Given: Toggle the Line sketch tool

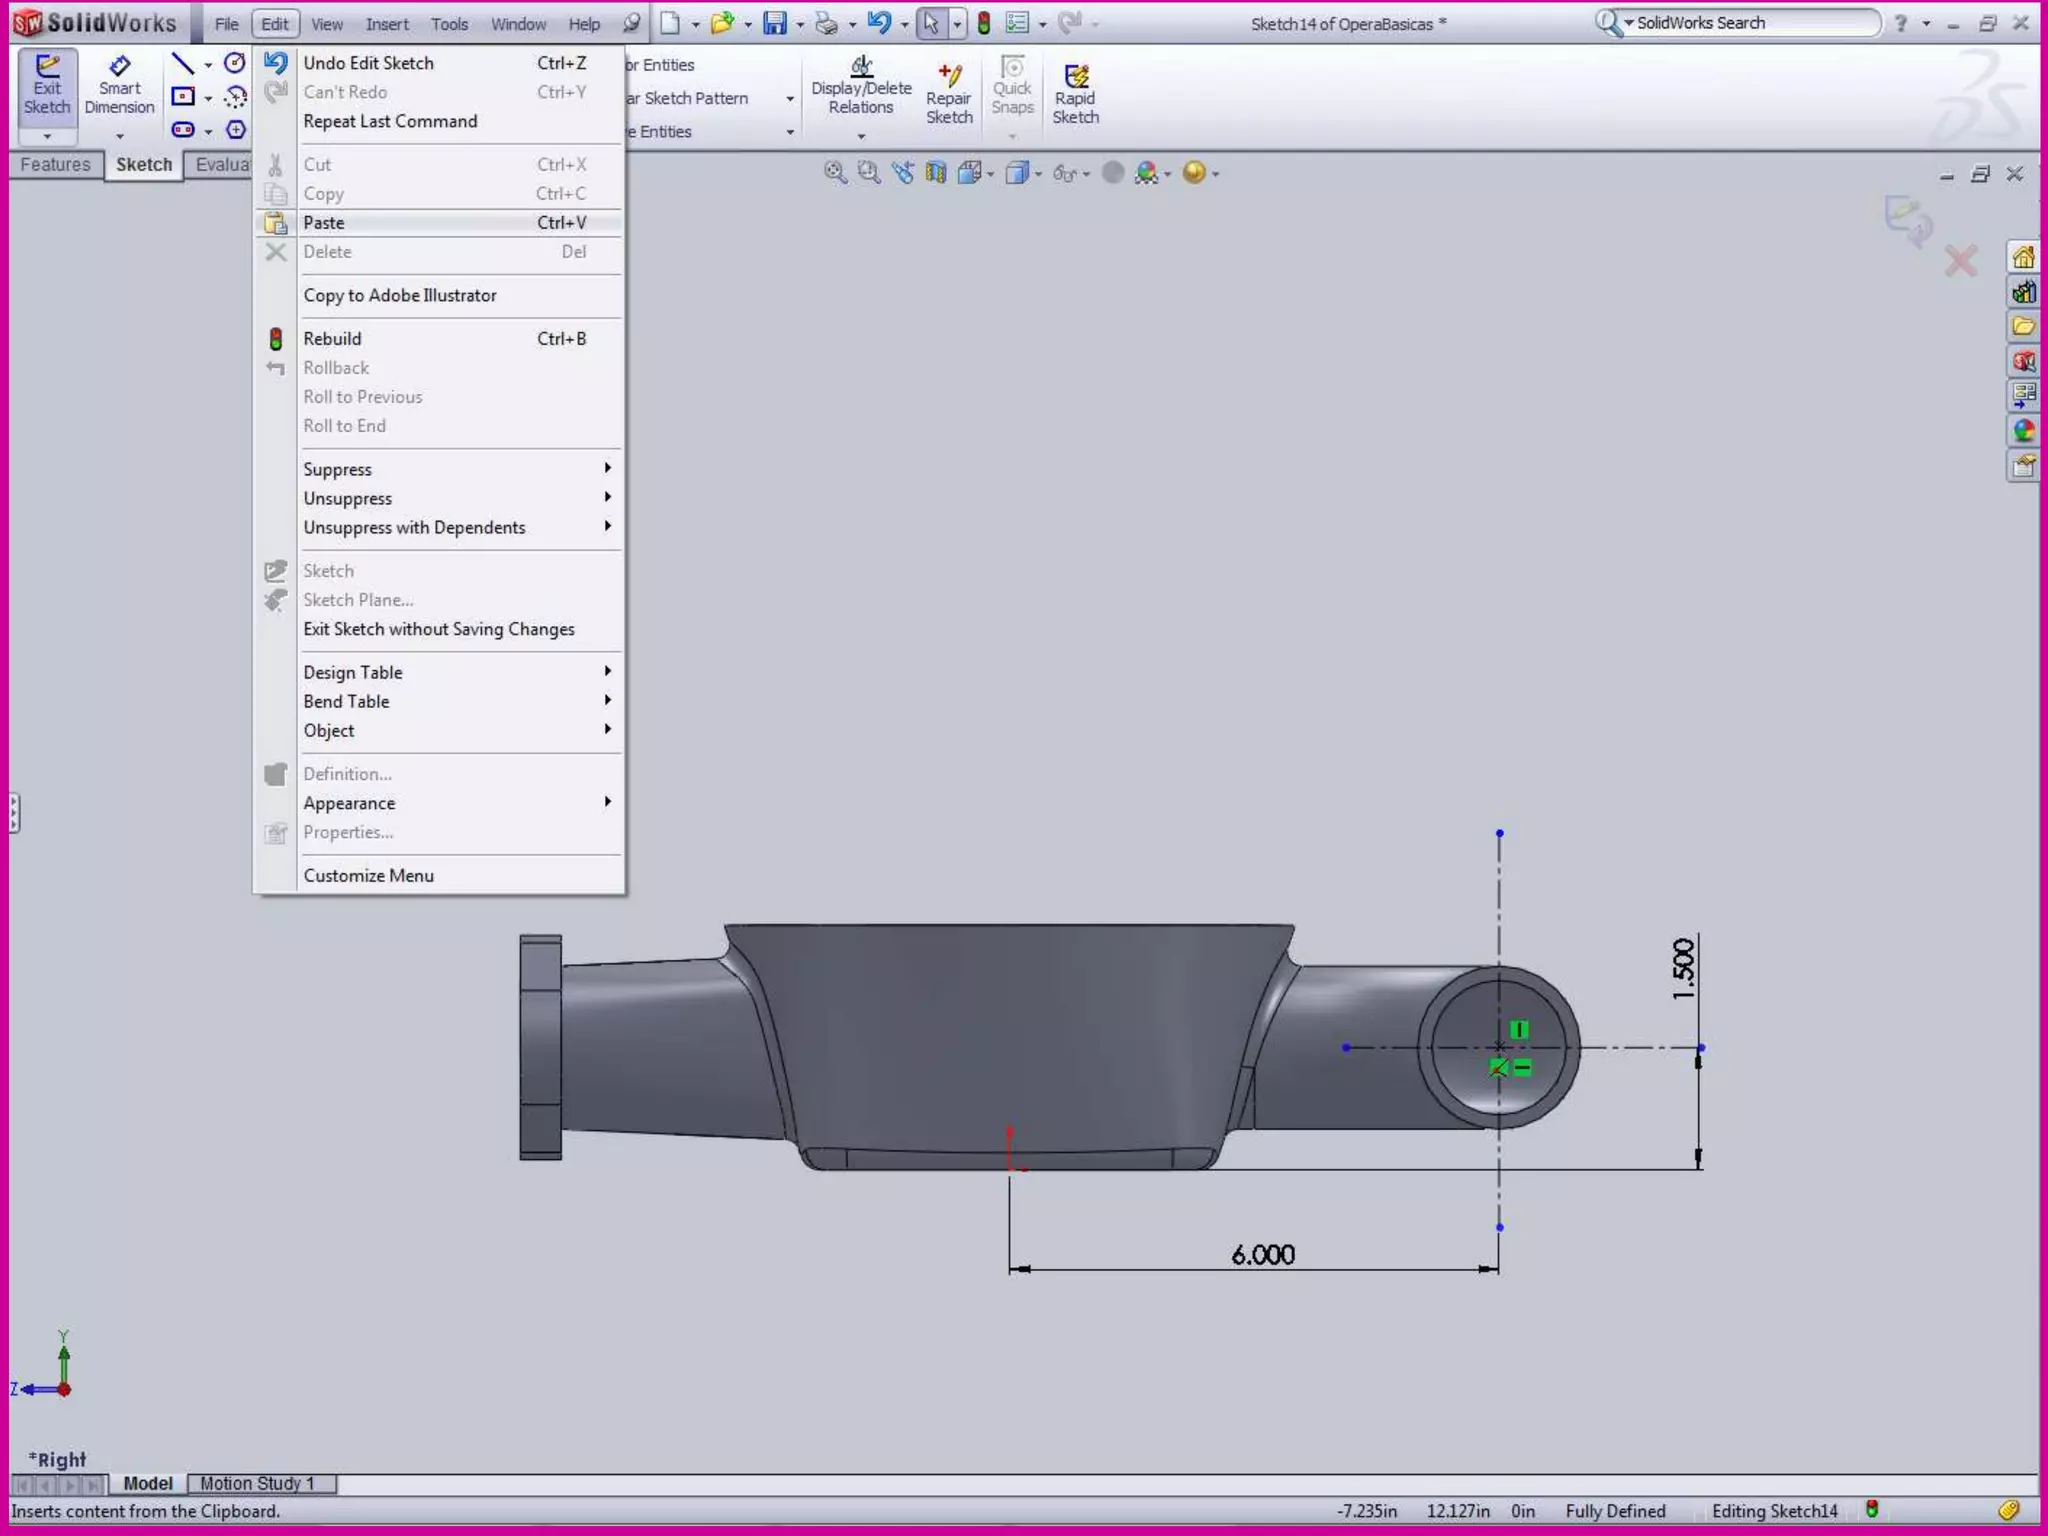Looking at the screenshot, I should pyautogui.click(x=182, y=65).
